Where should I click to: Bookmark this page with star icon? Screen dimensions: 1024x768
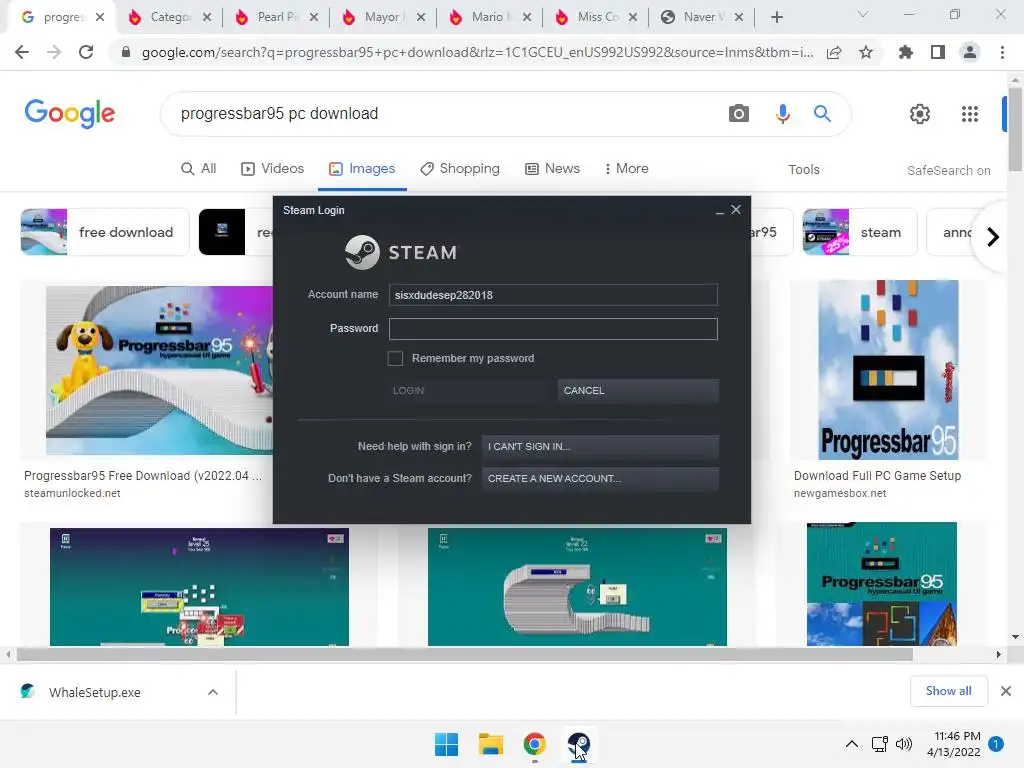pyautogui.click(x=866, y=52)
